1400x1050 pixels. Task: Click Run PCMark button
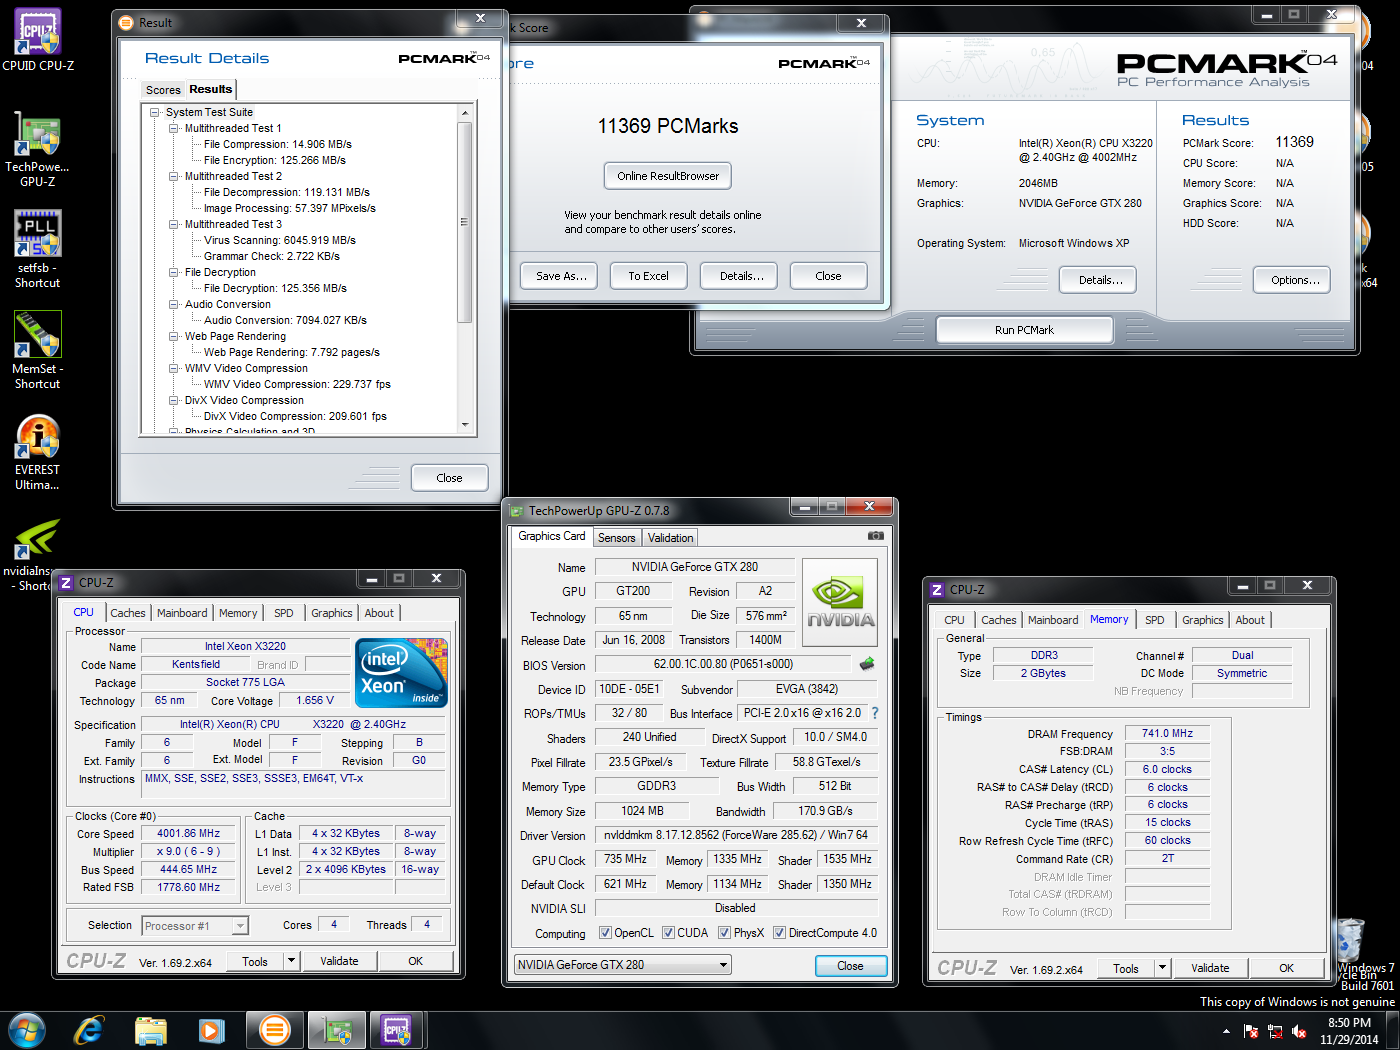pyautogui.click(x=1024, y=330)
